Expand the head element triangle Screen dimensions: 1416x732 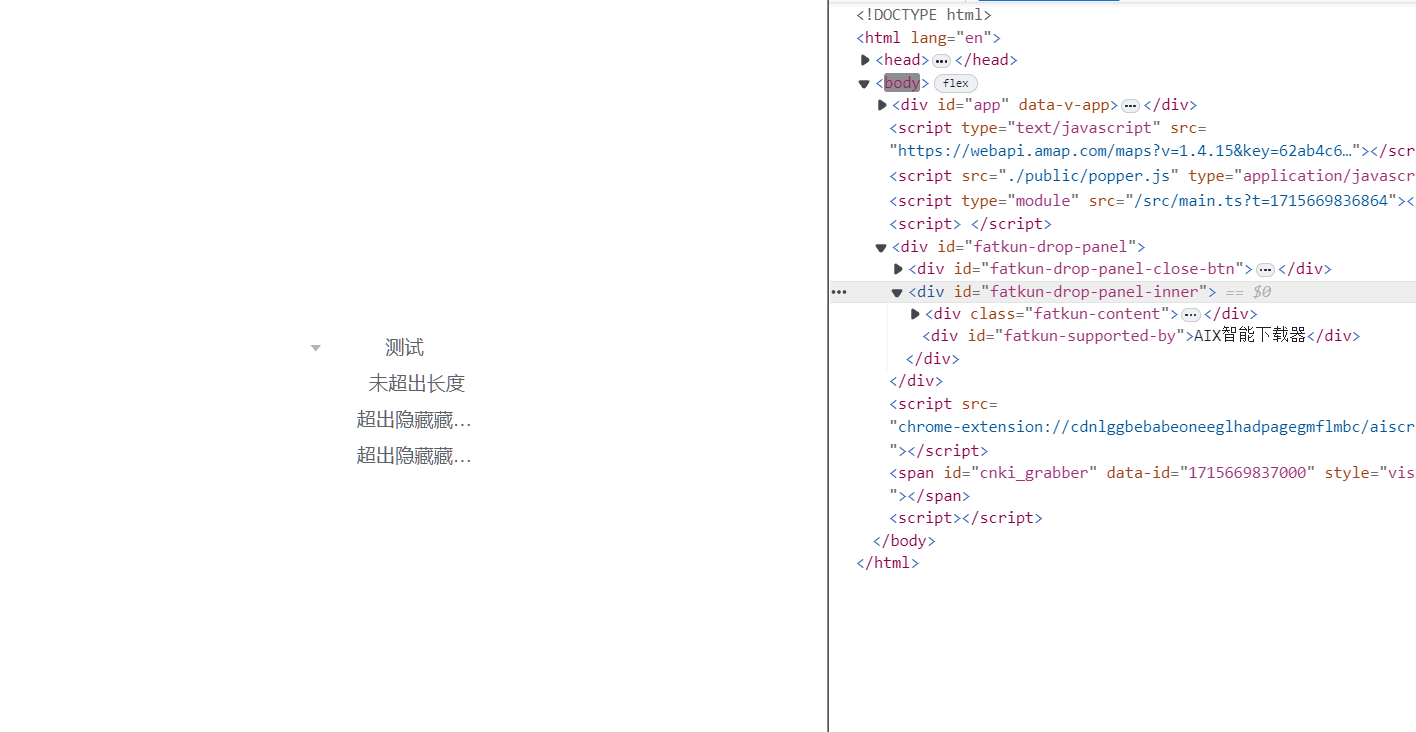click(865, 60)
